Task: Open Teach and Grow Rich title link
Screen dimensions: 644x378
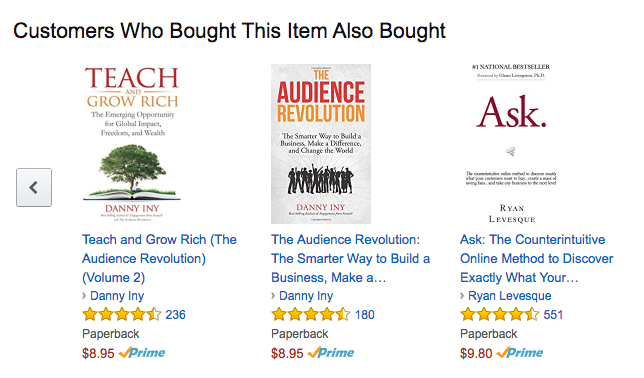Action: point(159,258)
